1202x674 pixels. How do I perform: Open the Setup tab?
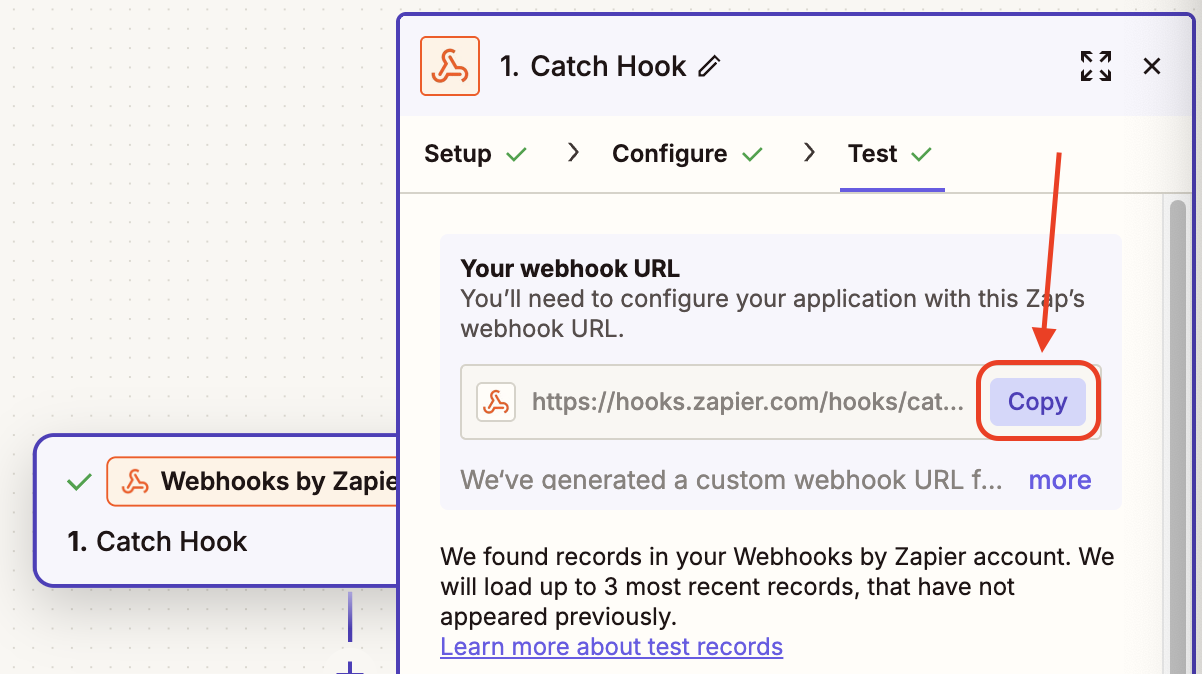pos(475,154)
